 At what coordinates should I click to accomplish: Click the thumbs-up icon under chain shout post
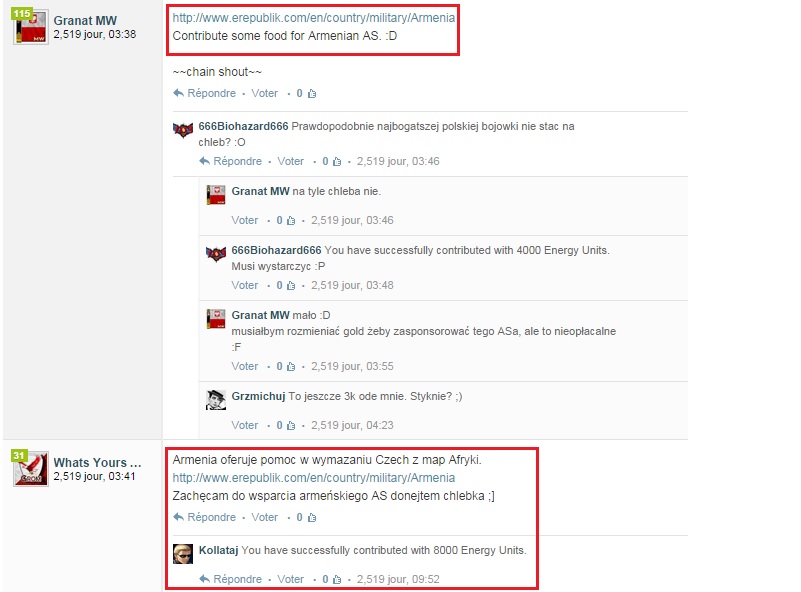coord(312,93)
